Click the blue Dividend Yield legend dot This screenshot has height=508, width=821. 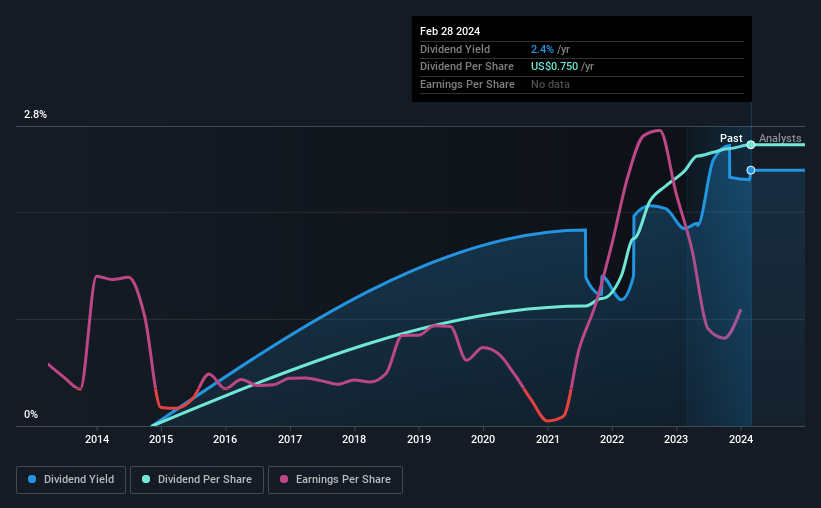point(32,479)
